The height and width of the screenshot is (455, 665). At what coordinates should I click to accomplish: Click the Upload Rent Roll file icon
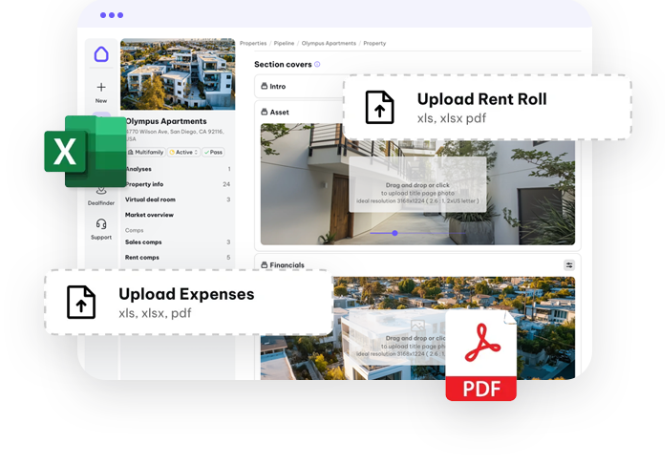pyautogui.click(x=379, y=108)
